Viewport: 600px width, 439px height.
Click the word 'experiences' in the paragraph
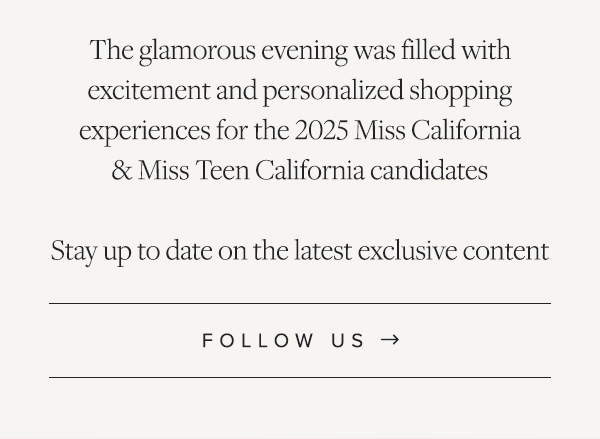click(145, 131)
